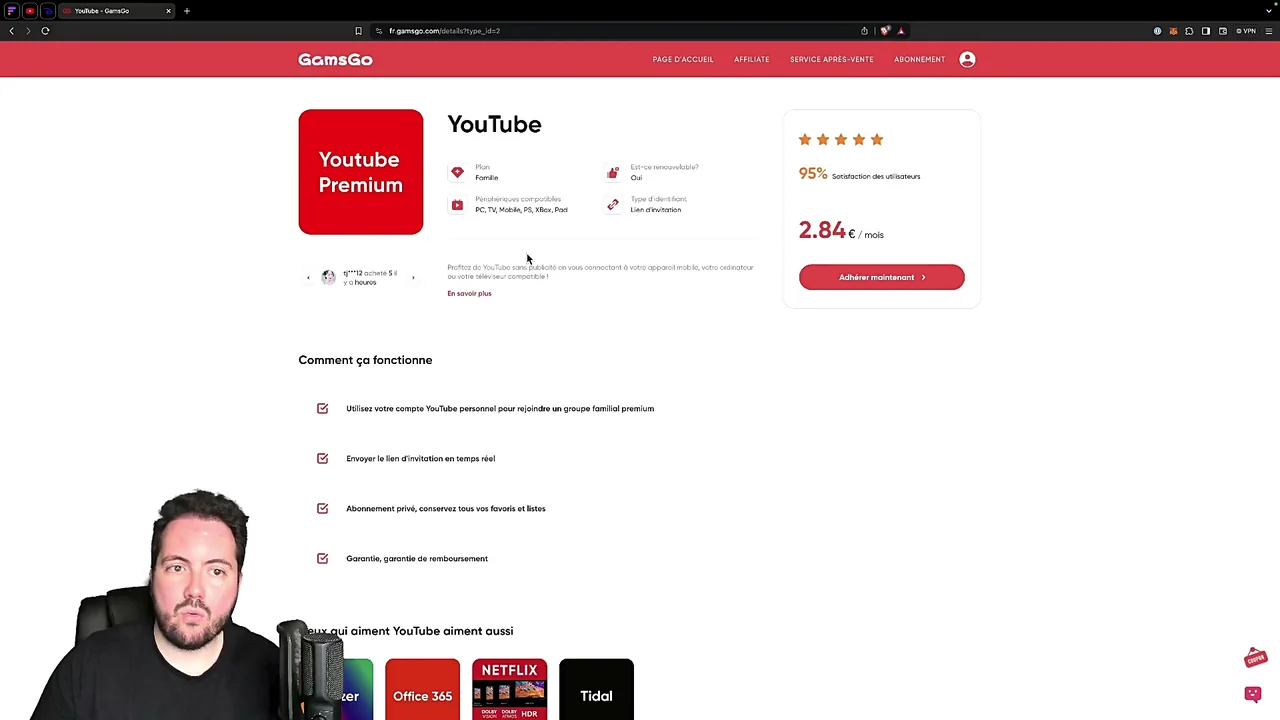
Task: Click the Adhérer maintenant button
Action: tap(882, 277)
